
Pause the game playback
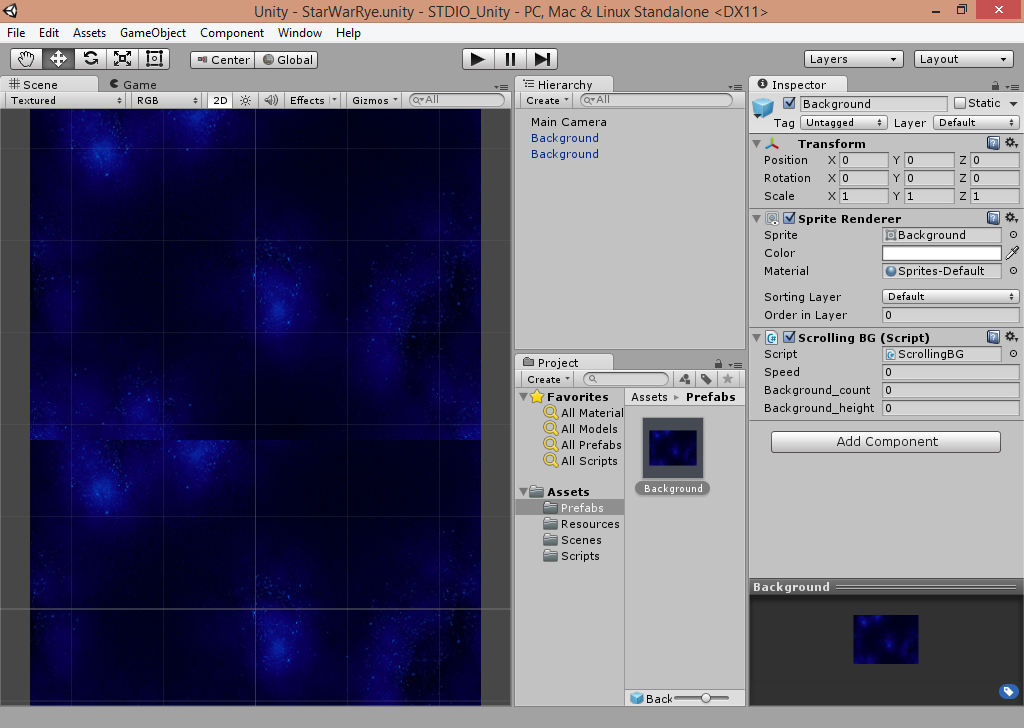click(x=510, y=59)
